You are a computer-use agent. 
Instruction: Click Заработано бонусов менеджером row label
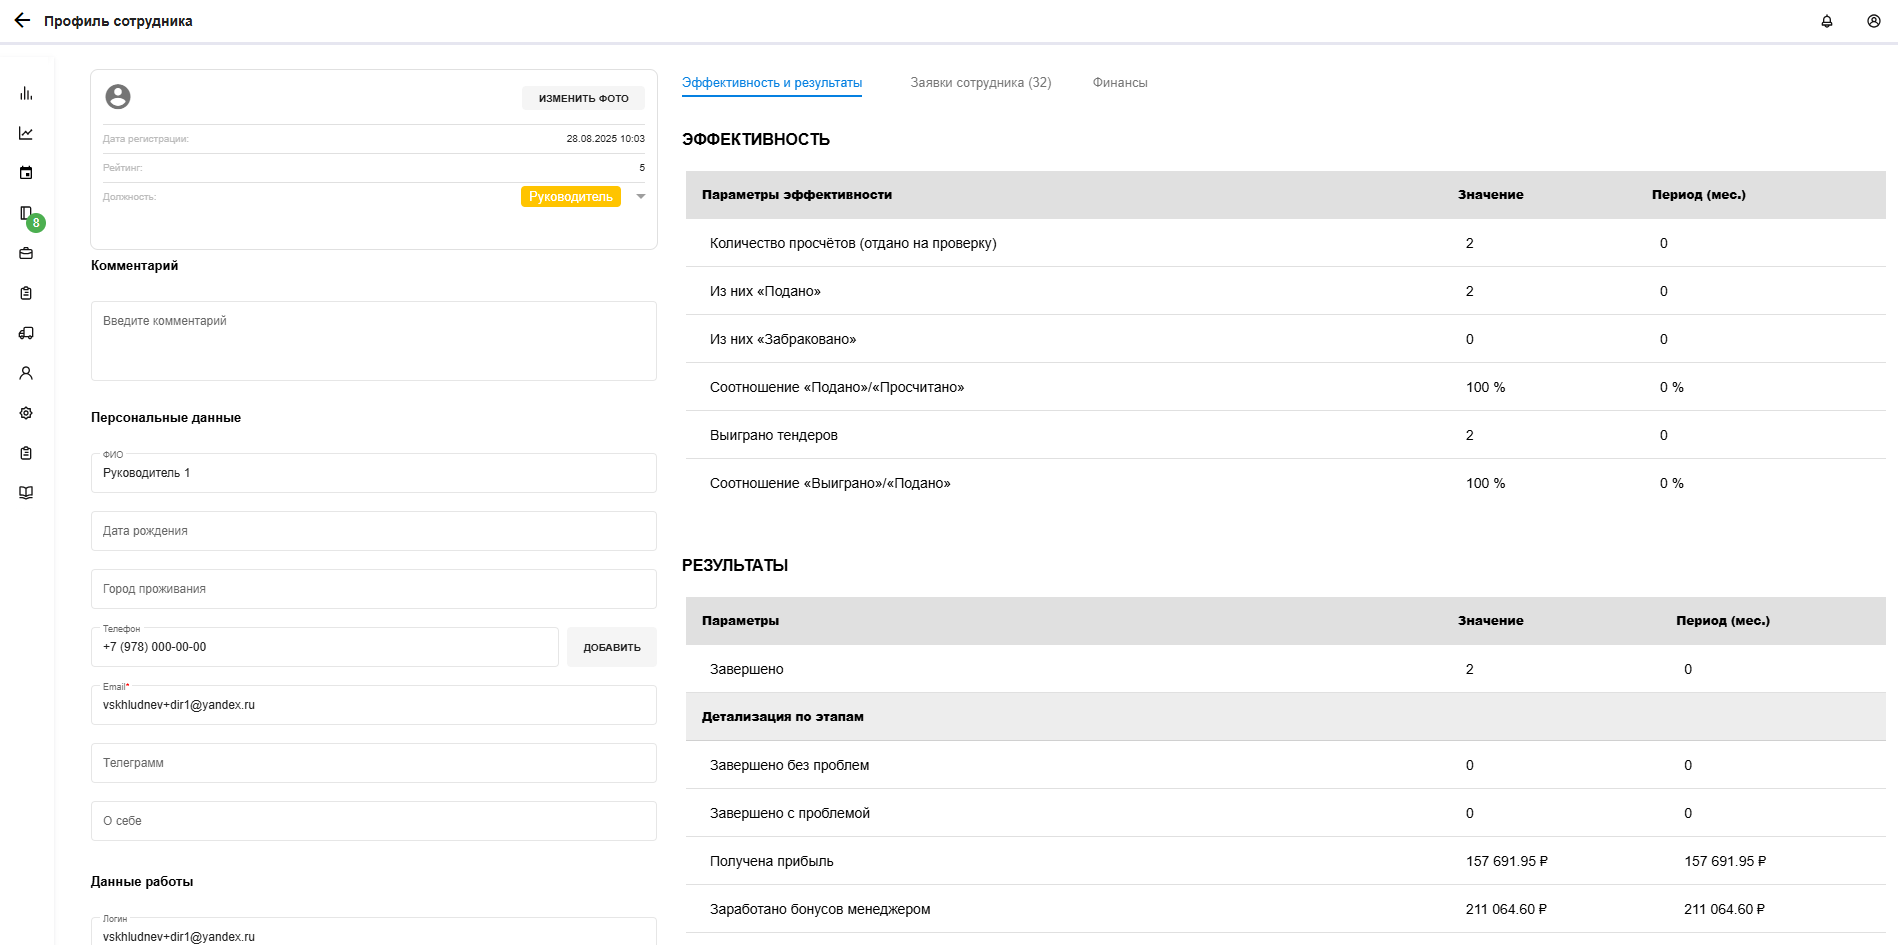tap(820, 909)
